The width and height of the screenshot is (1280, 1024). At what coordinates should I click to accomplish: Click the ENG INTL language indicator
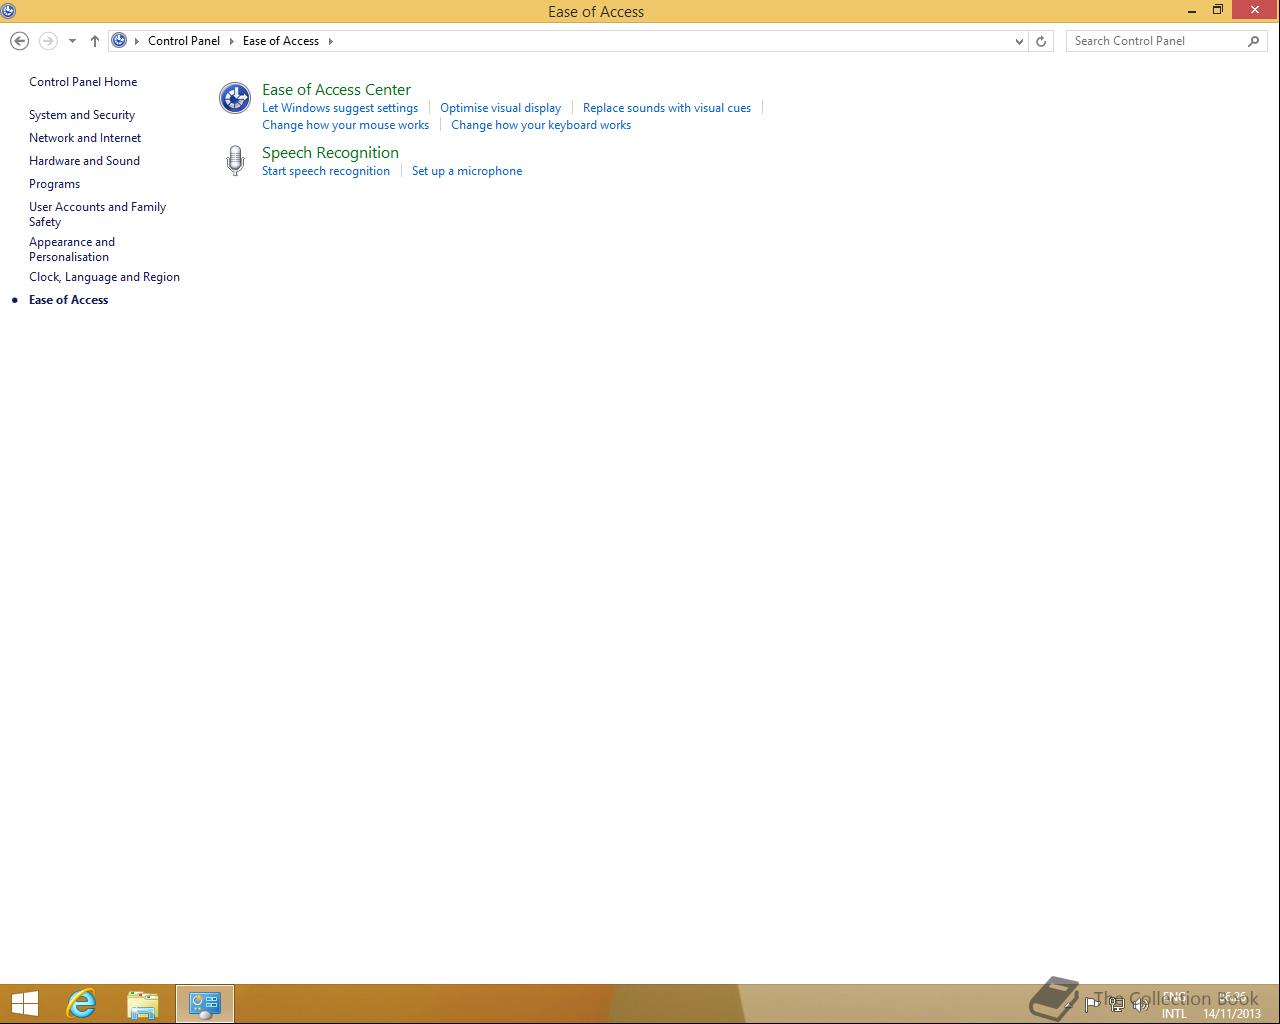coord(1174,1005)
